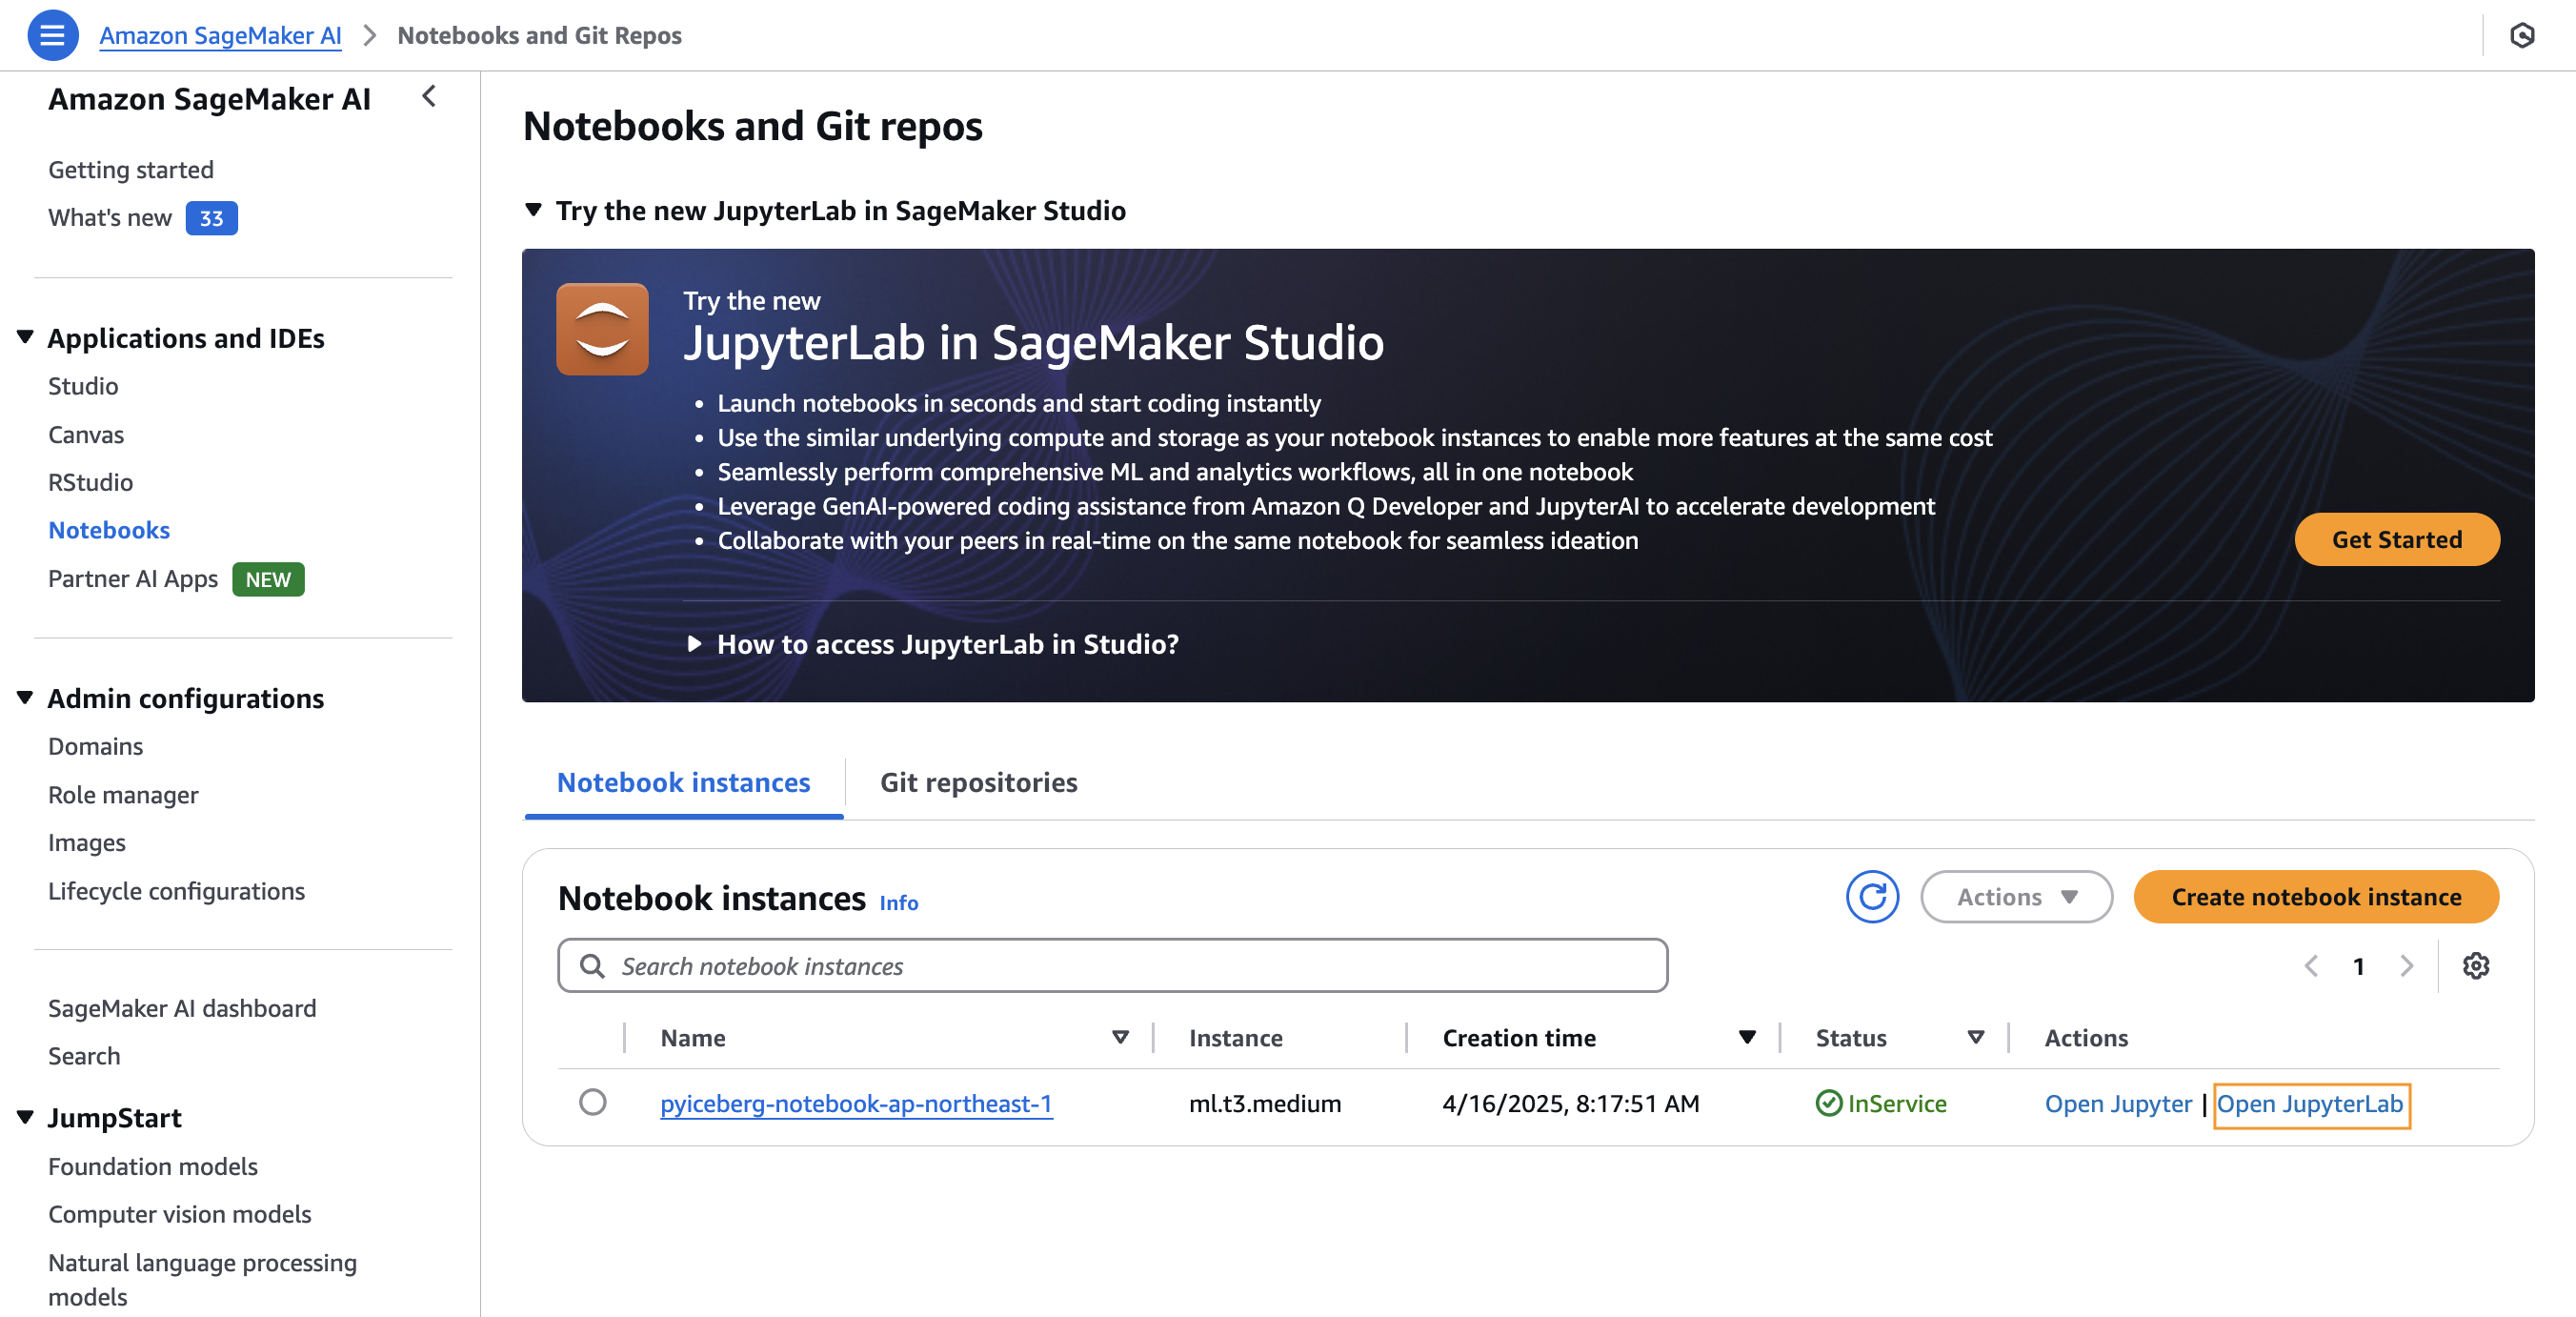Viewport: 2576px width, 1317px height.
Task: Switch to Git repositories tab
Action: click(x=977, y=782)
